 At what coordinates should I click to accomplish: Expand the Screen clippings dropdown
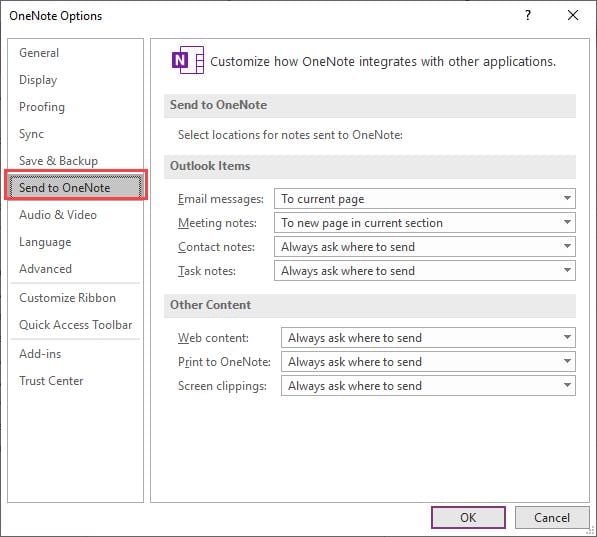click(x=428, y=385)
